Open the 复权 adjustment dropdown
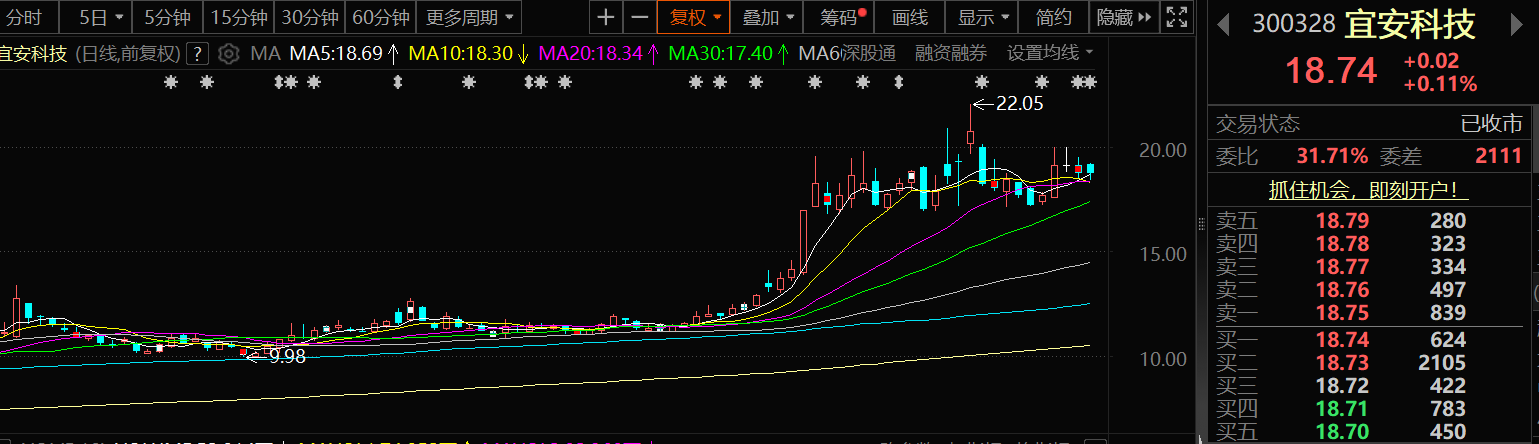The width and height of the screenshot is (1539, 444). pyautogui.click(x=694, y=17)
